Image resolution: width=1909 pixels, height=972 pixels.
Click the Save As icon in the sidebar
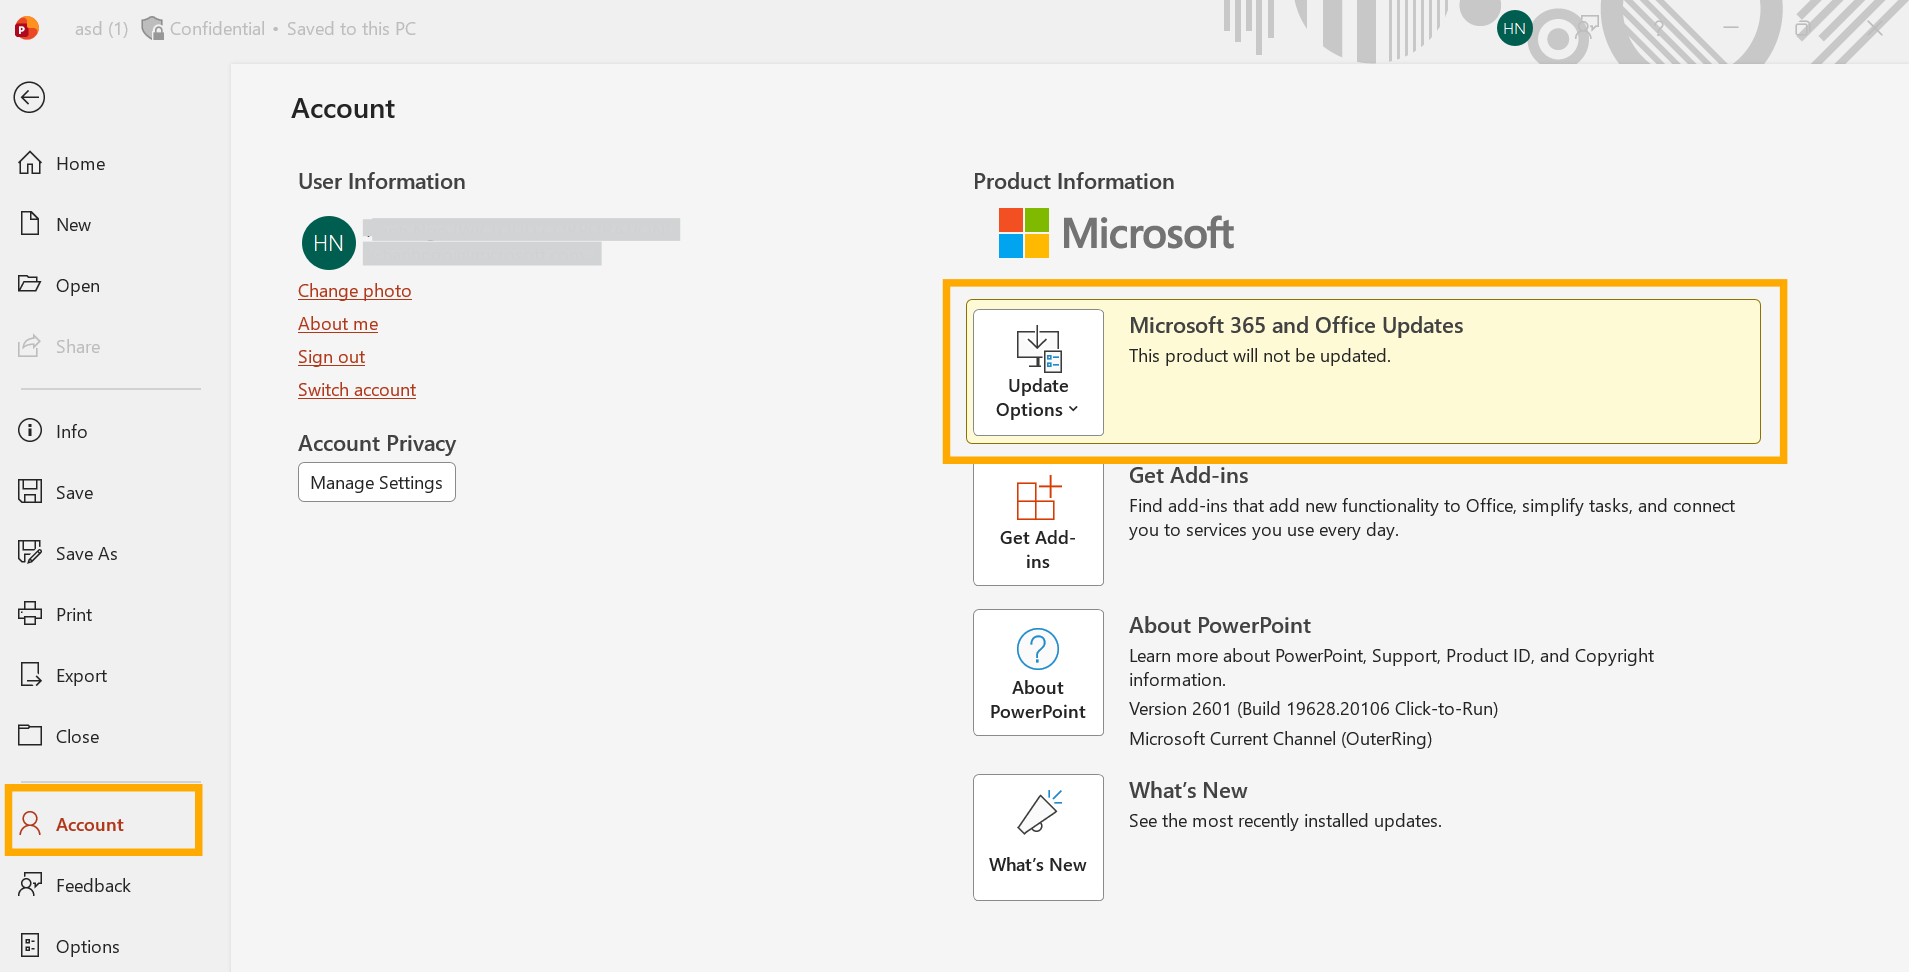click(x=30, y=552)
